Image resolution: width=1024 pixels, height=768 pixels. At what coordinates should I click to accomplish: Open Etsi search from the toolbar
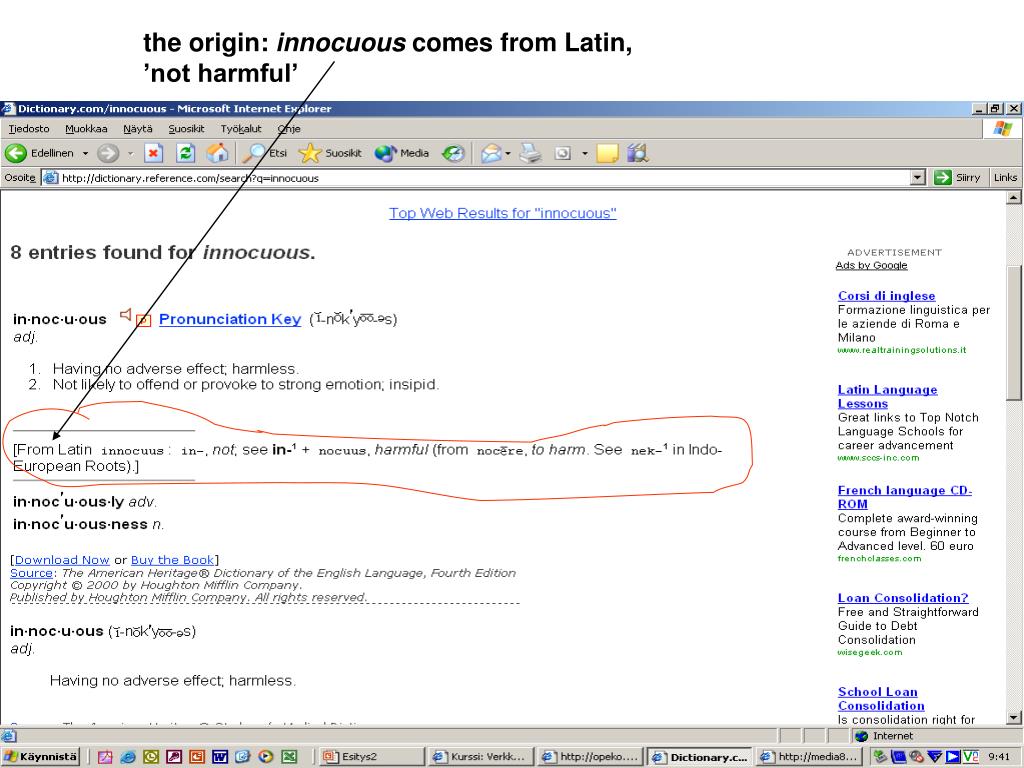click(264, 153)
